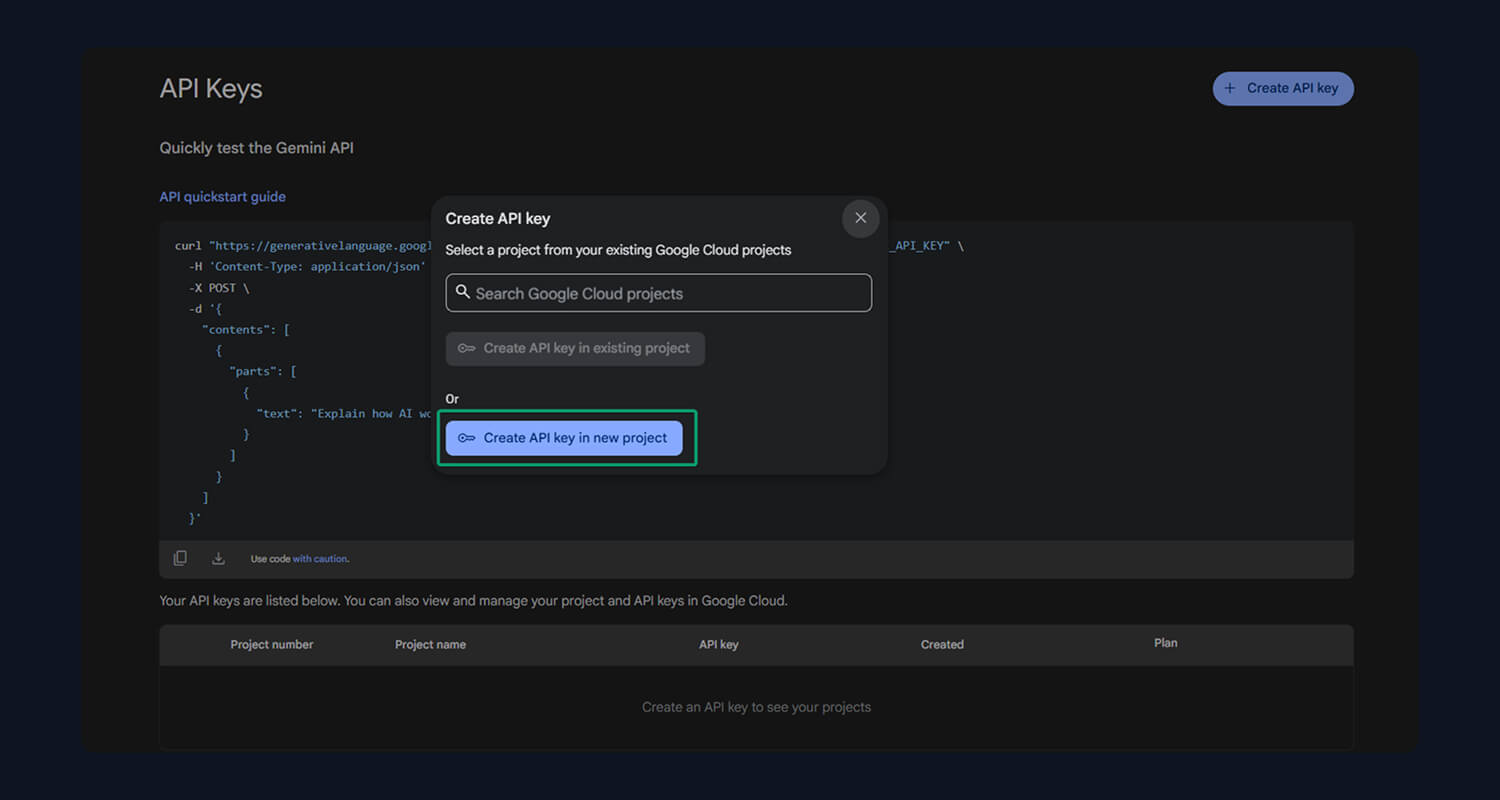Click the Plan column header
The width and height of the screenshot is (1500, 800).
[x=1165, y=643]
